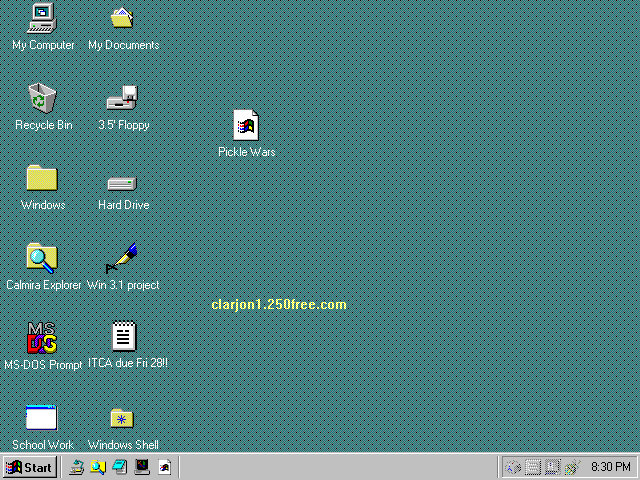Select the Windows folder on desktop
This screenshot has width=640, height=480.
point(42,178)
